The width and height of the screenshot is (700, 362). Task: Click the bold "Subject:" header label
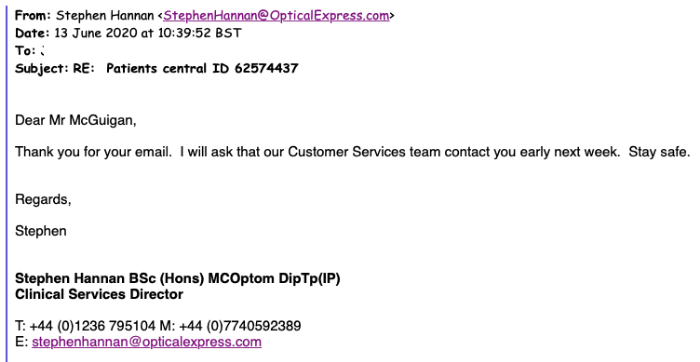pos(42,68)
